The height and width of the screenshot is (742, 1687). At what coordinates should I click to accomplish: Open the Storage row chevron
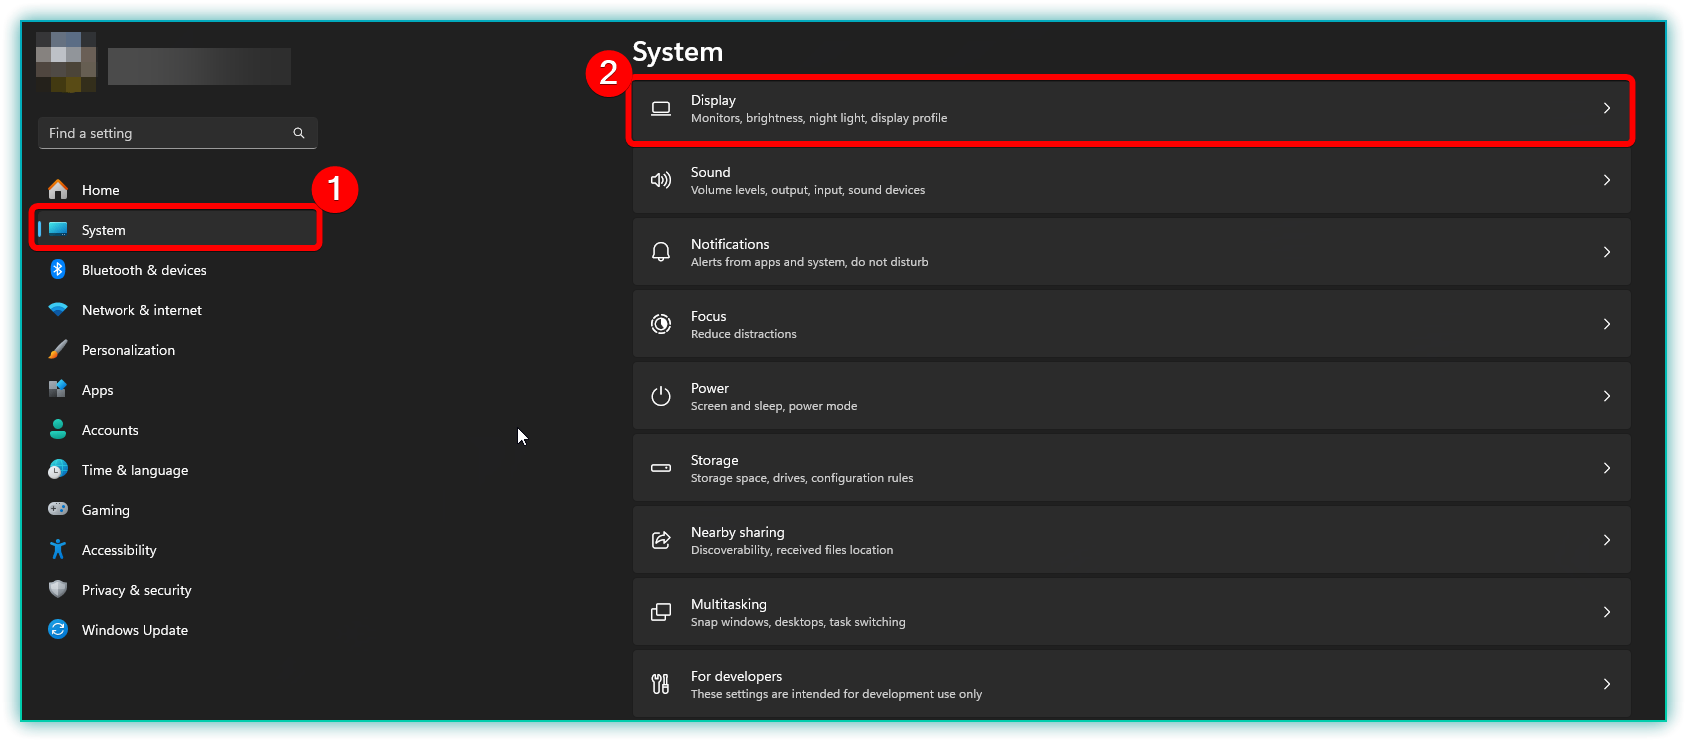tap(1606, 468)
